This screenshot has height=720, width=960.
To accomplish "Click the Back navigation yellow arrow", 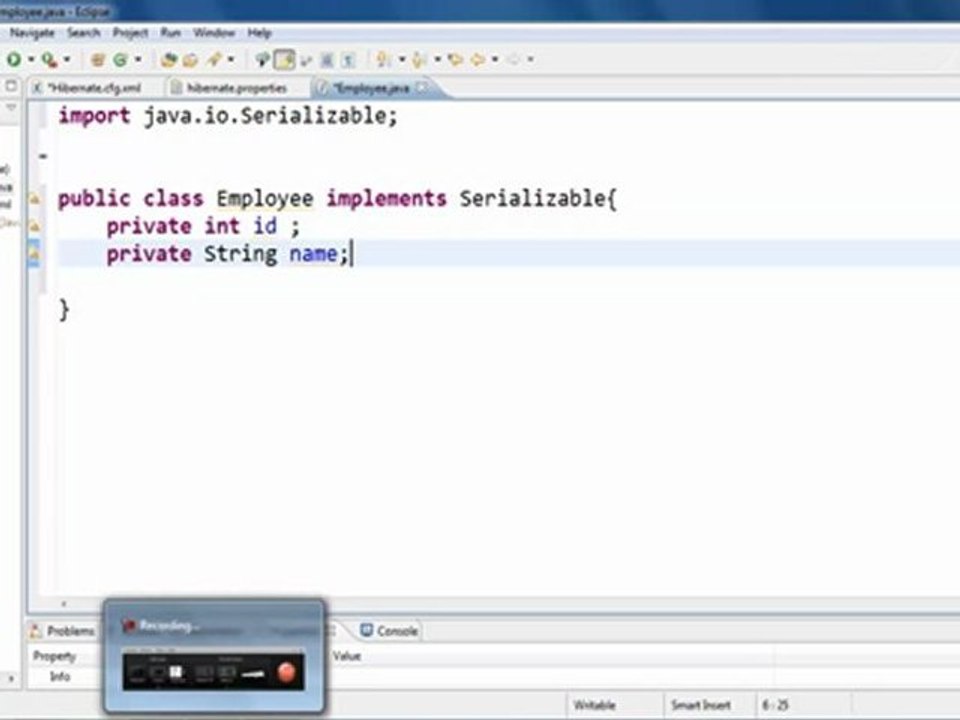I will (478, 59).
